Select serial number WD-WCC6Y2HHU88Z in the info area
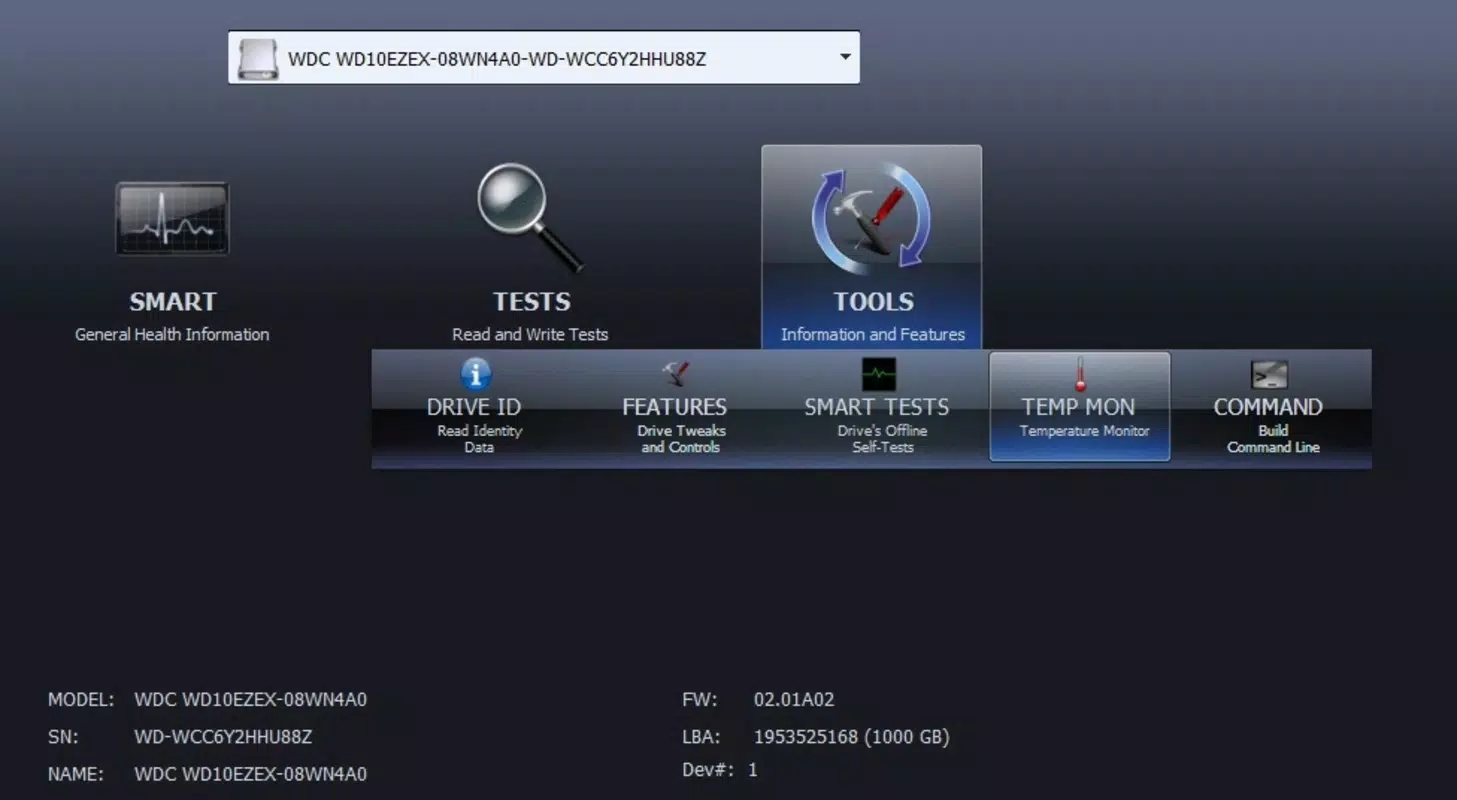Viewport: 1457px width, 800px height. [x=223, y=737]
